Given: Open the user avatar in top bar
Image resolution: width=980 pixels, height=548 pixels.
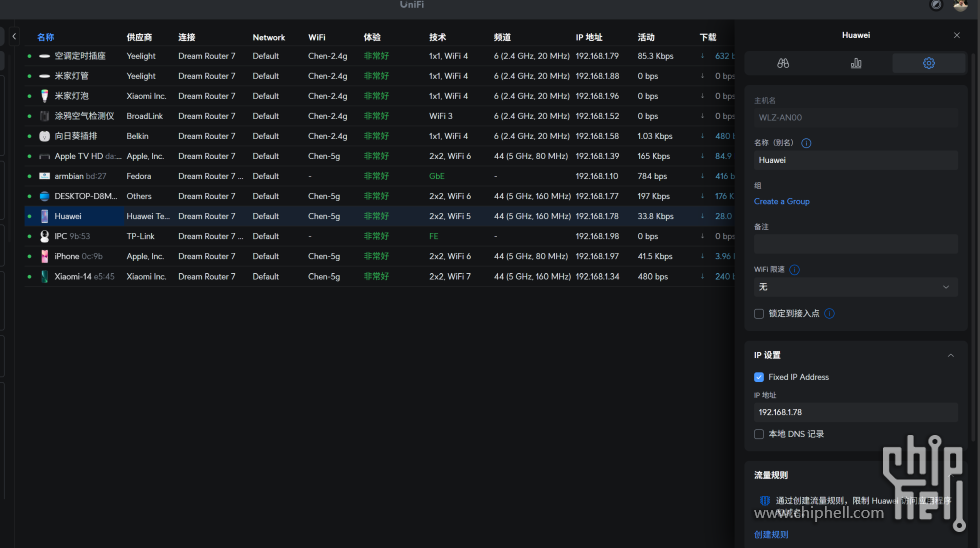Looking at the screenshot, I should click(x=961, y=5).
